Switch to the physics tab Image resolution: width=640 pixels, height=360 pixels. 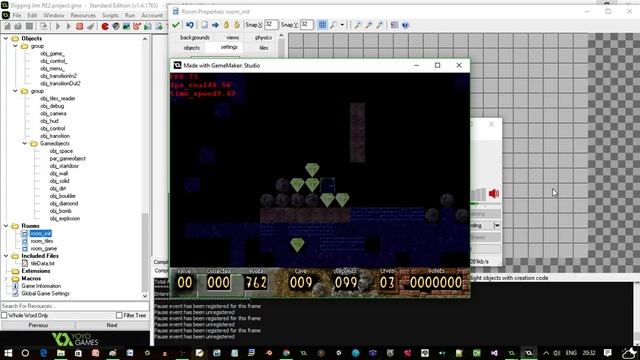pos(263,37)
